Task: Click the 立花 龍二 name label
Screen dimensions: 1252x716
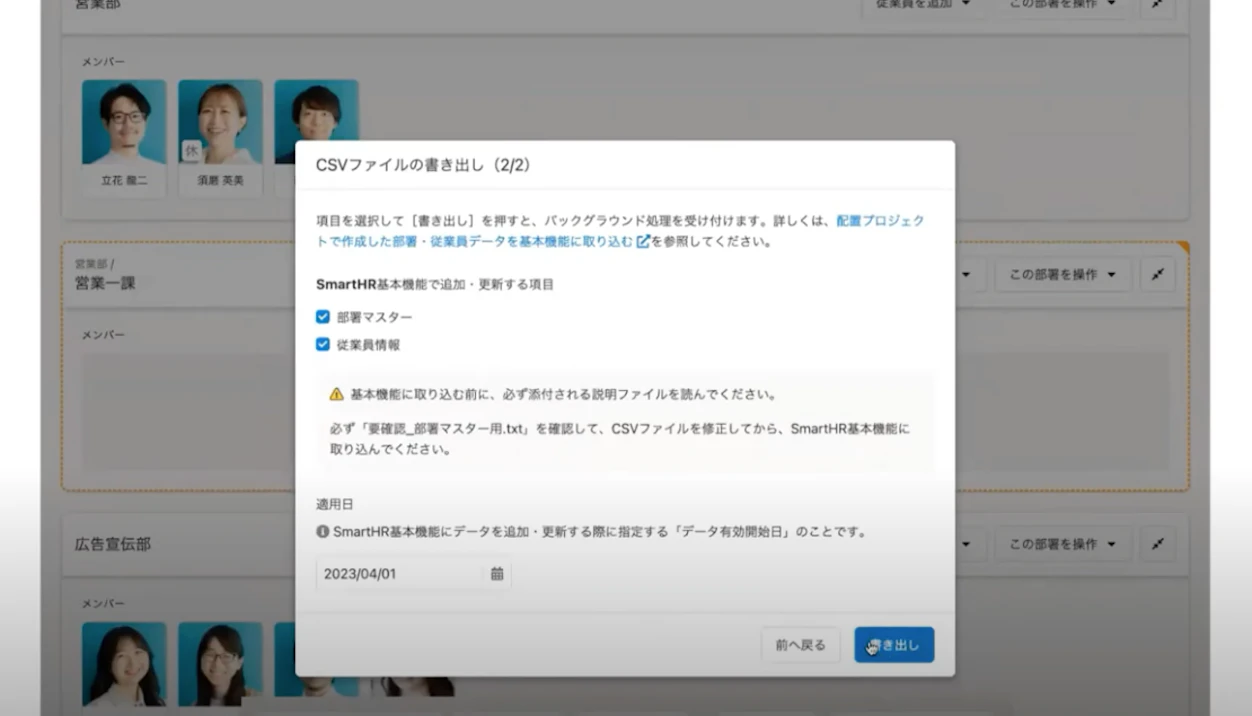Action: [124, 180]
